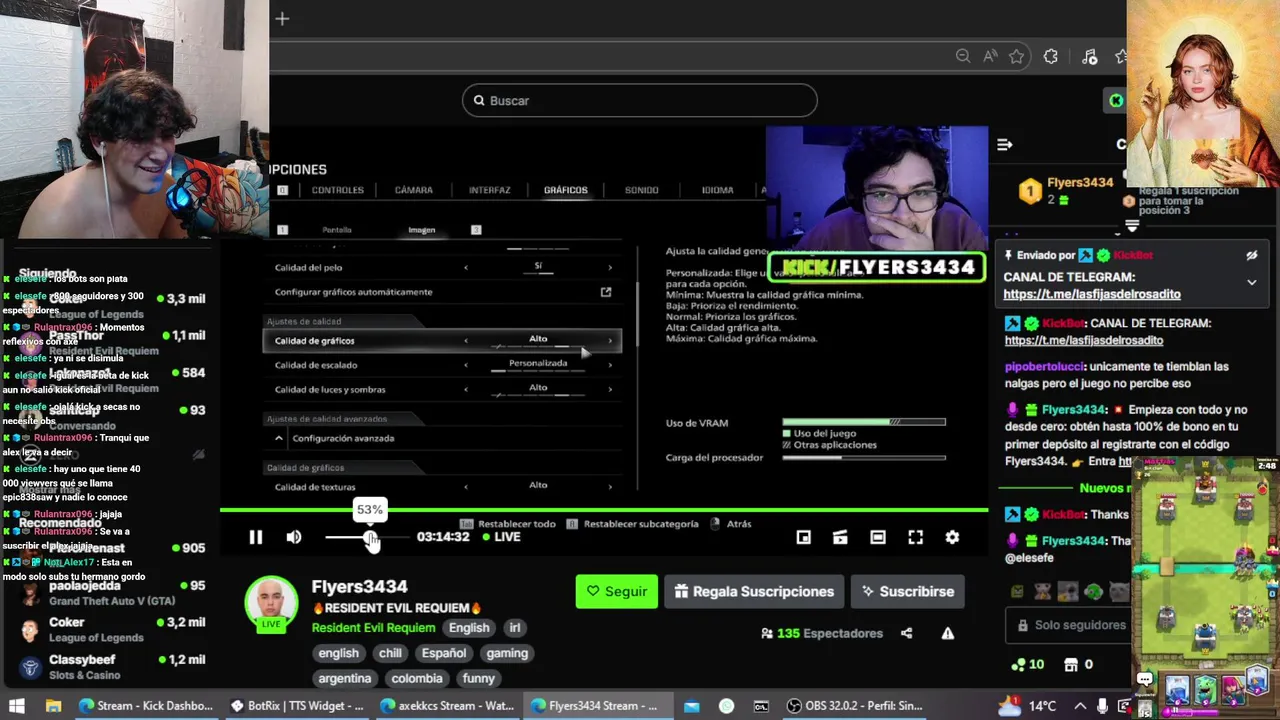The image size is (1280, 720).
Task: Select the INTERFAZ tab in game options
Action: 489,190
